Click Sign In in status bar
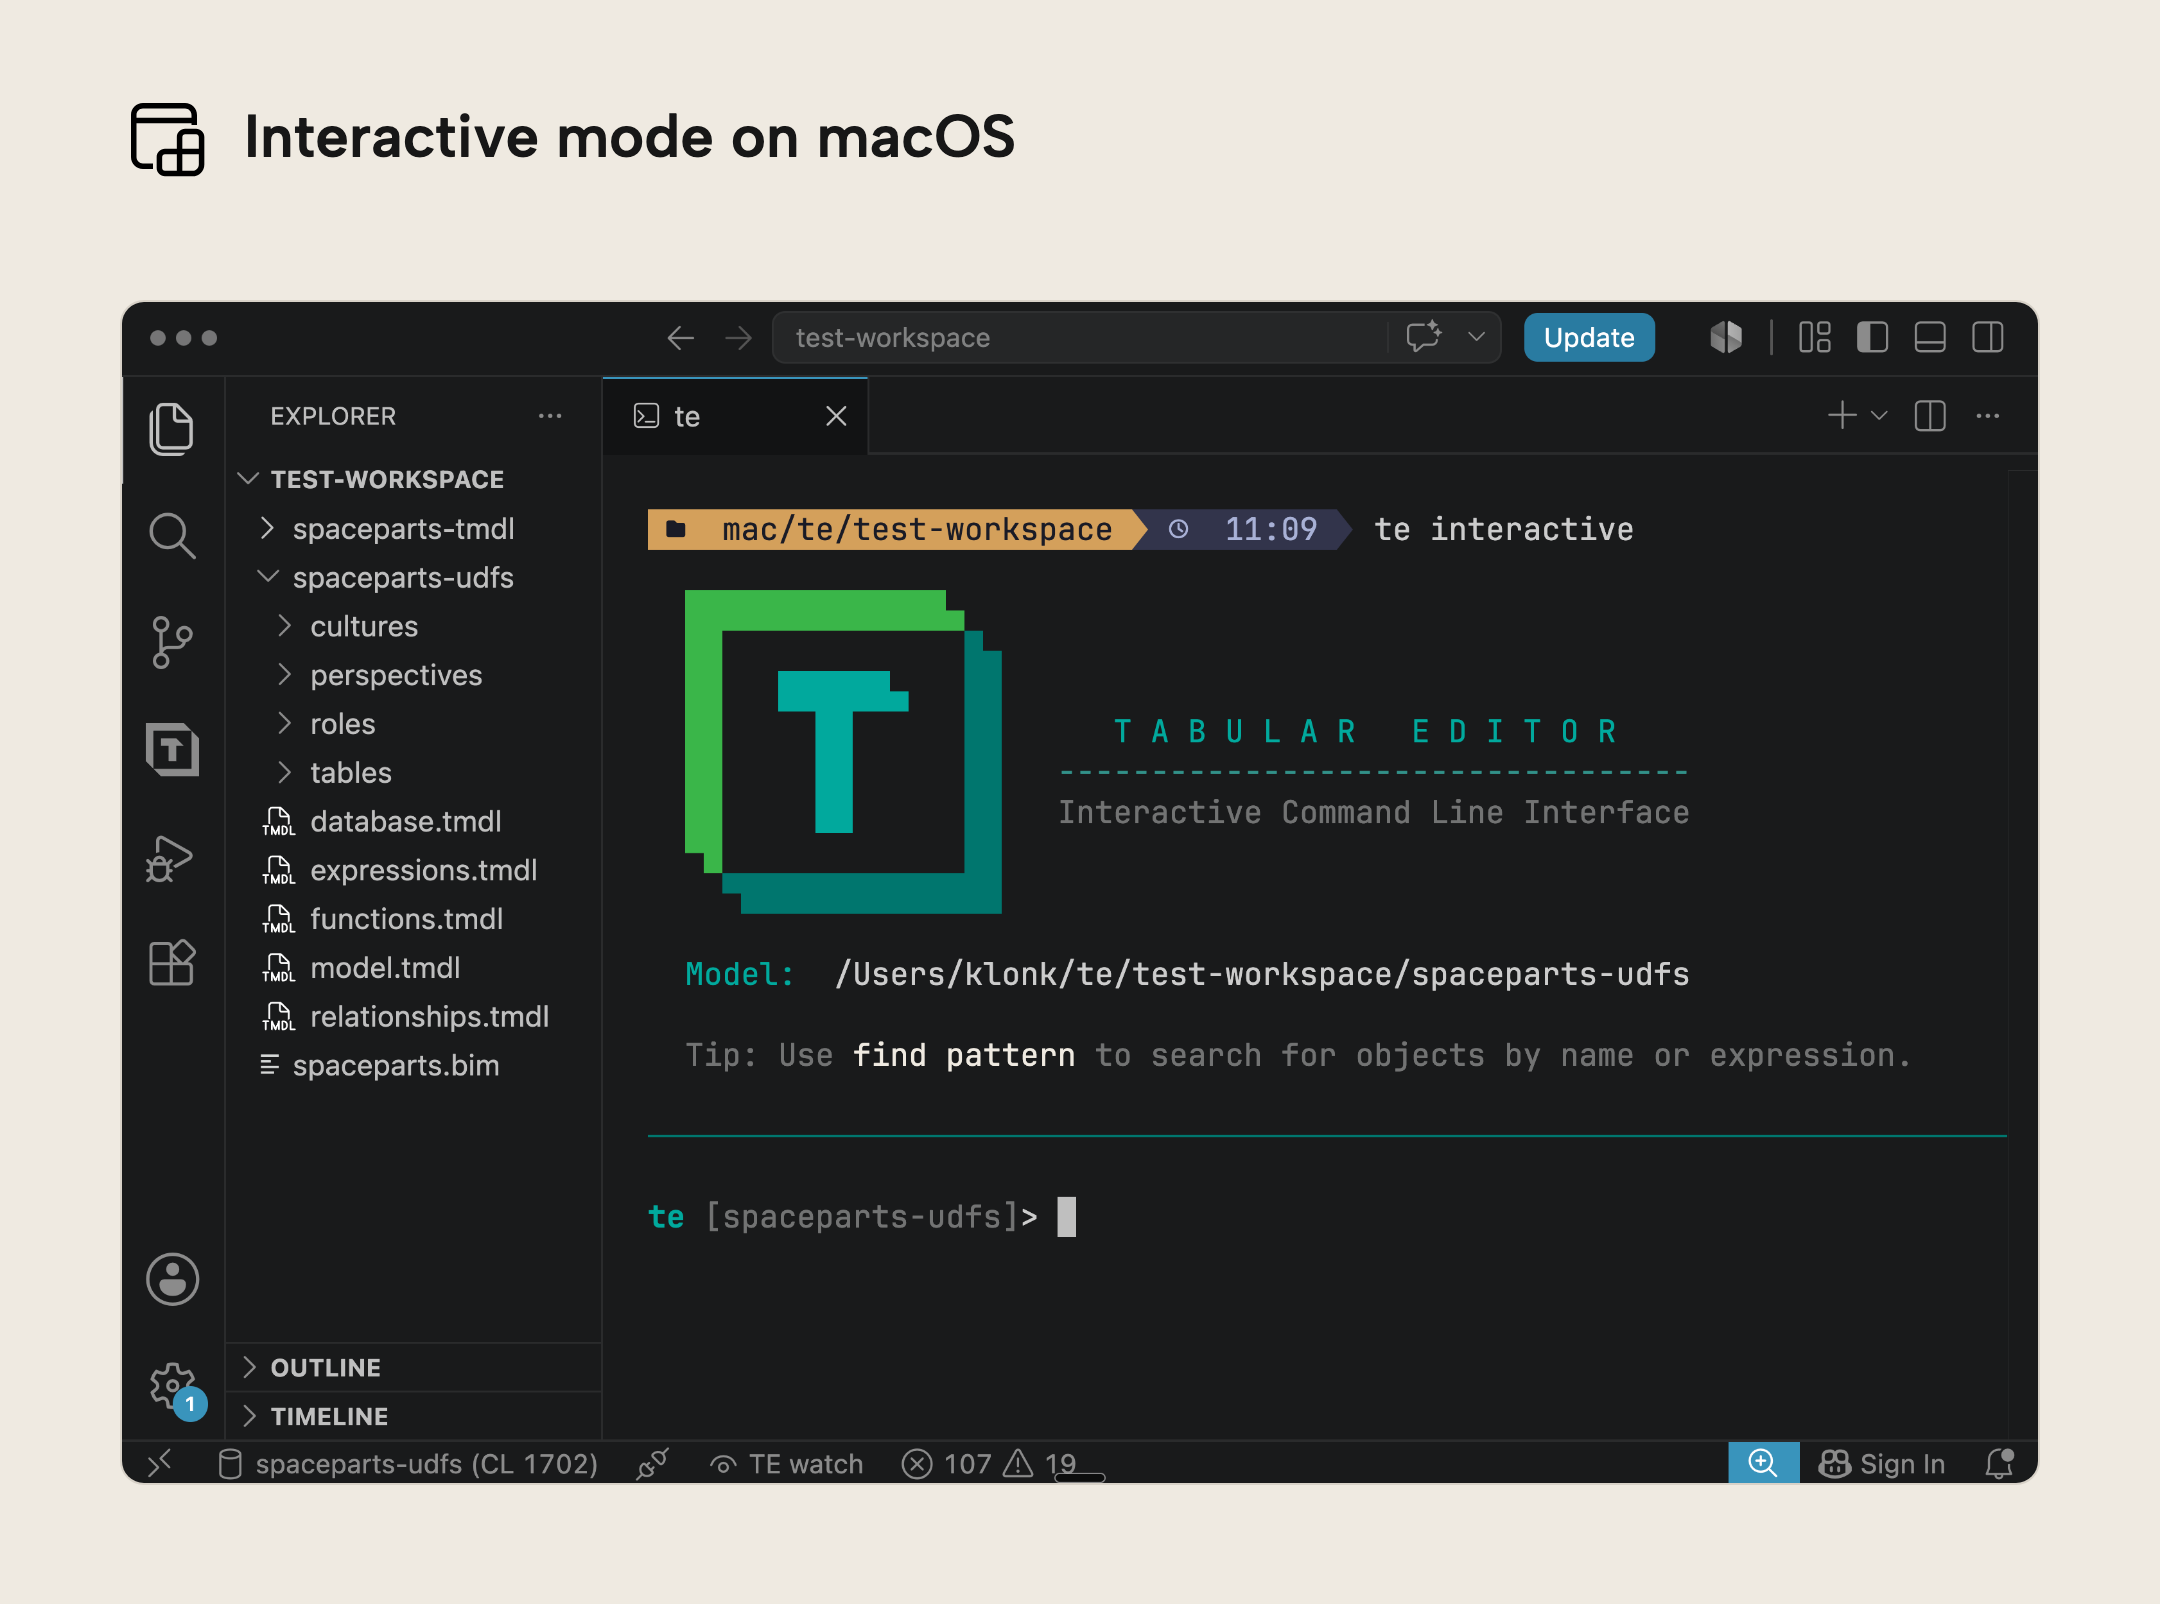The image size is (2160, 1604). pyautogui.click(x=1882, y=1463)
